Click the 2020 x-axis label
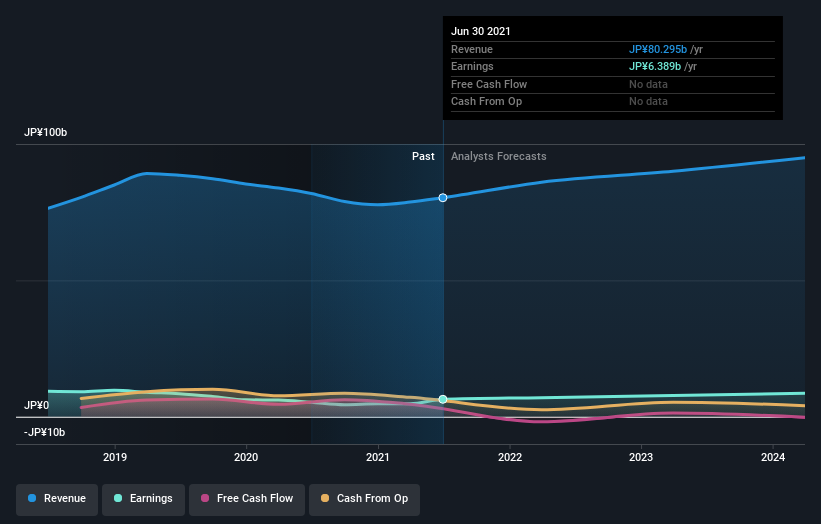Image resolution: width=821 pixels, height=524 pixels. point(246,458)
